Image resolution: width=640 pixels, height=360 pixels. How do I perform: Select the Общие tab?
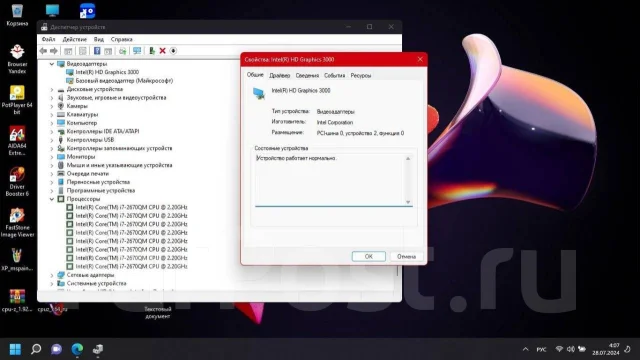point(255,75)
